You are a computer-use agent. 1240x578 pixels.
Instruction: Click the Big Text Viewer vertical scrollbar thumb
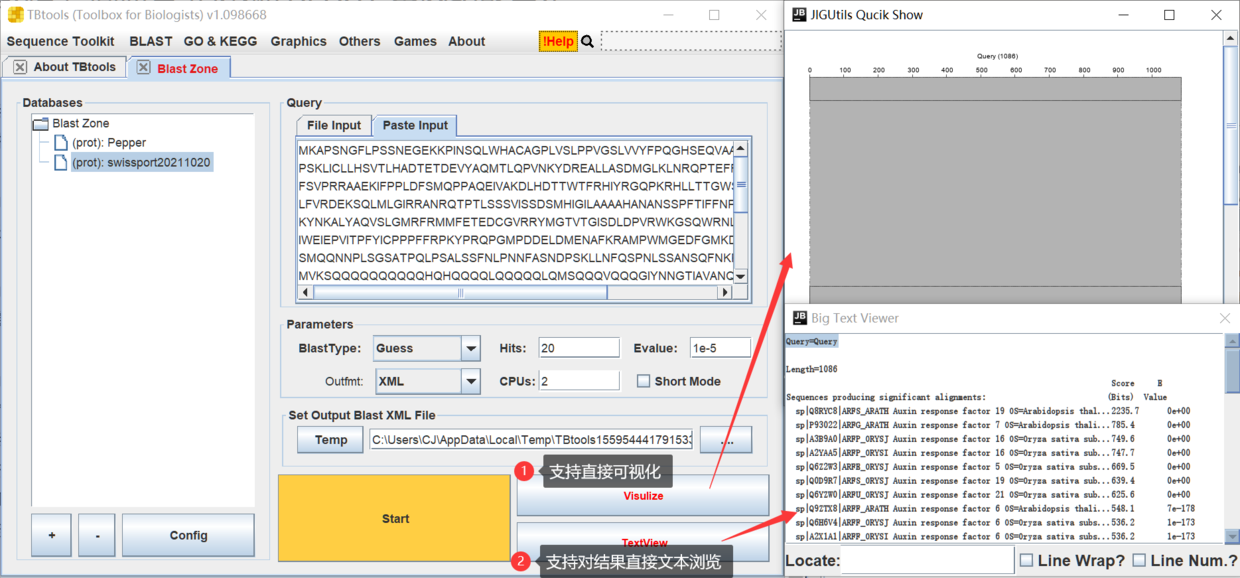(1232, 370)
